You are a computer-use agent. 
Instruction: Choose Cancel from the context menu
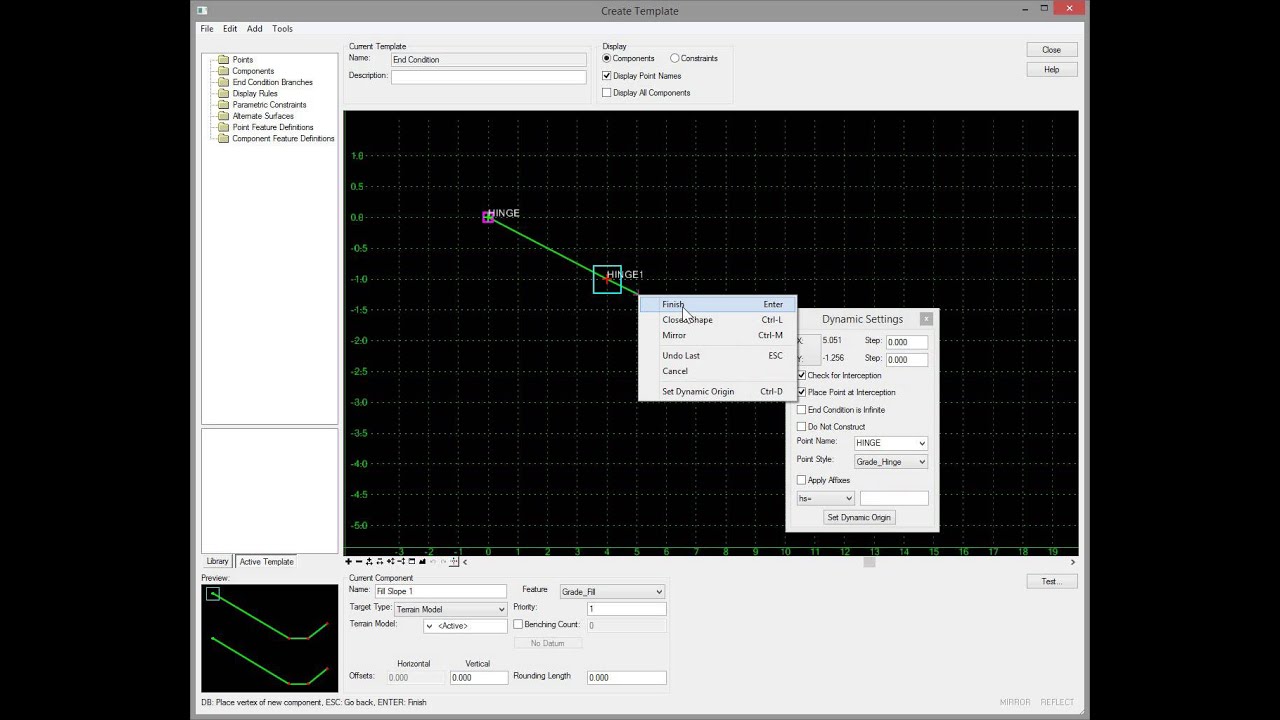pos(718,371)
